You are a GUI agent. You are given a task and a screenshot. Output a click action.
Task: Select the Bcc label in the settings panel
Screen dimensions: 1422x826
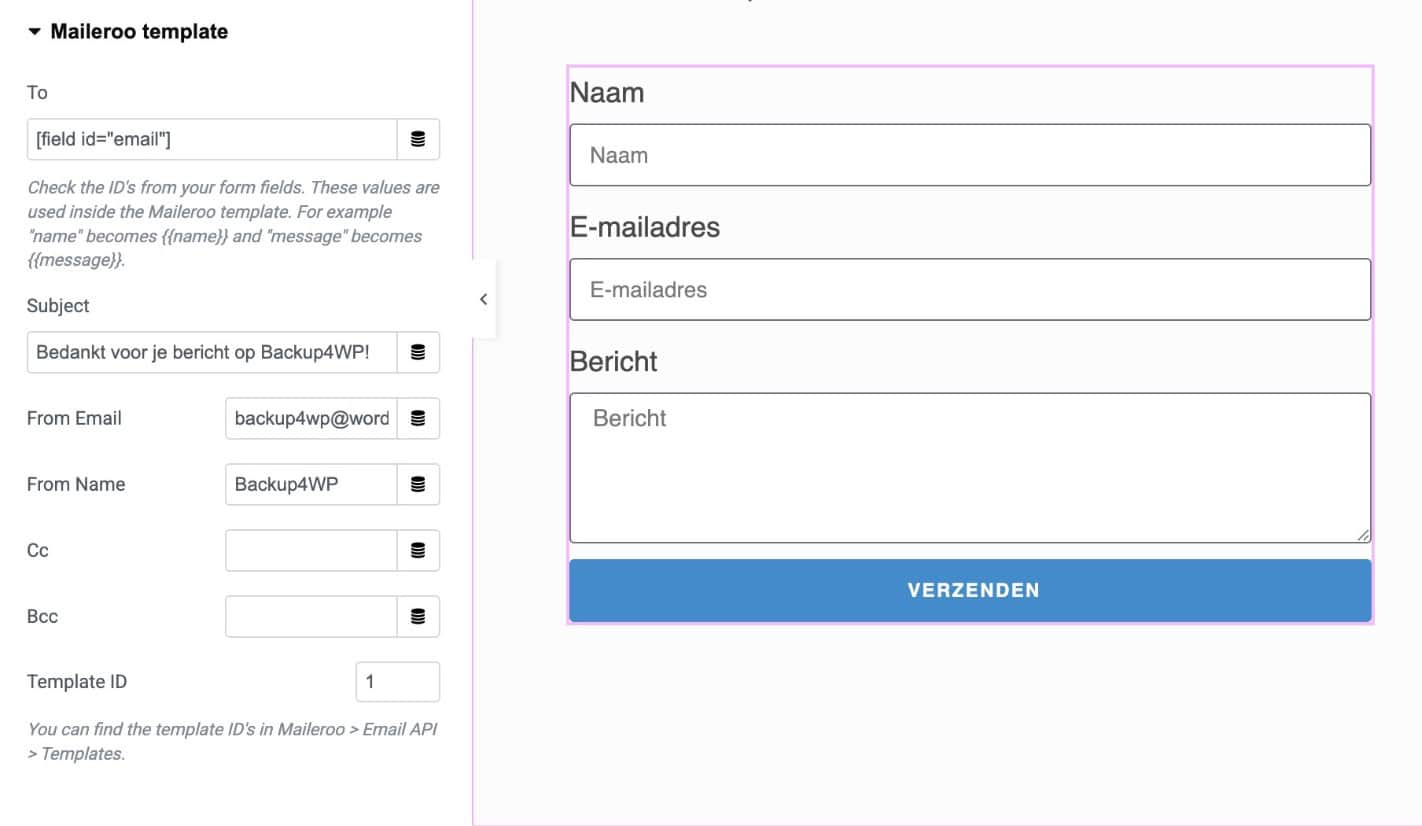[x=42, y=617]
